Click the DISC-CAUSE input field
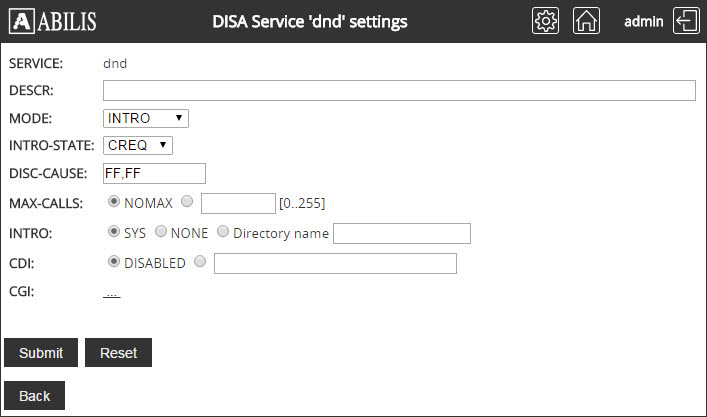This screenshot has width=707, height=417. (154, 174)
